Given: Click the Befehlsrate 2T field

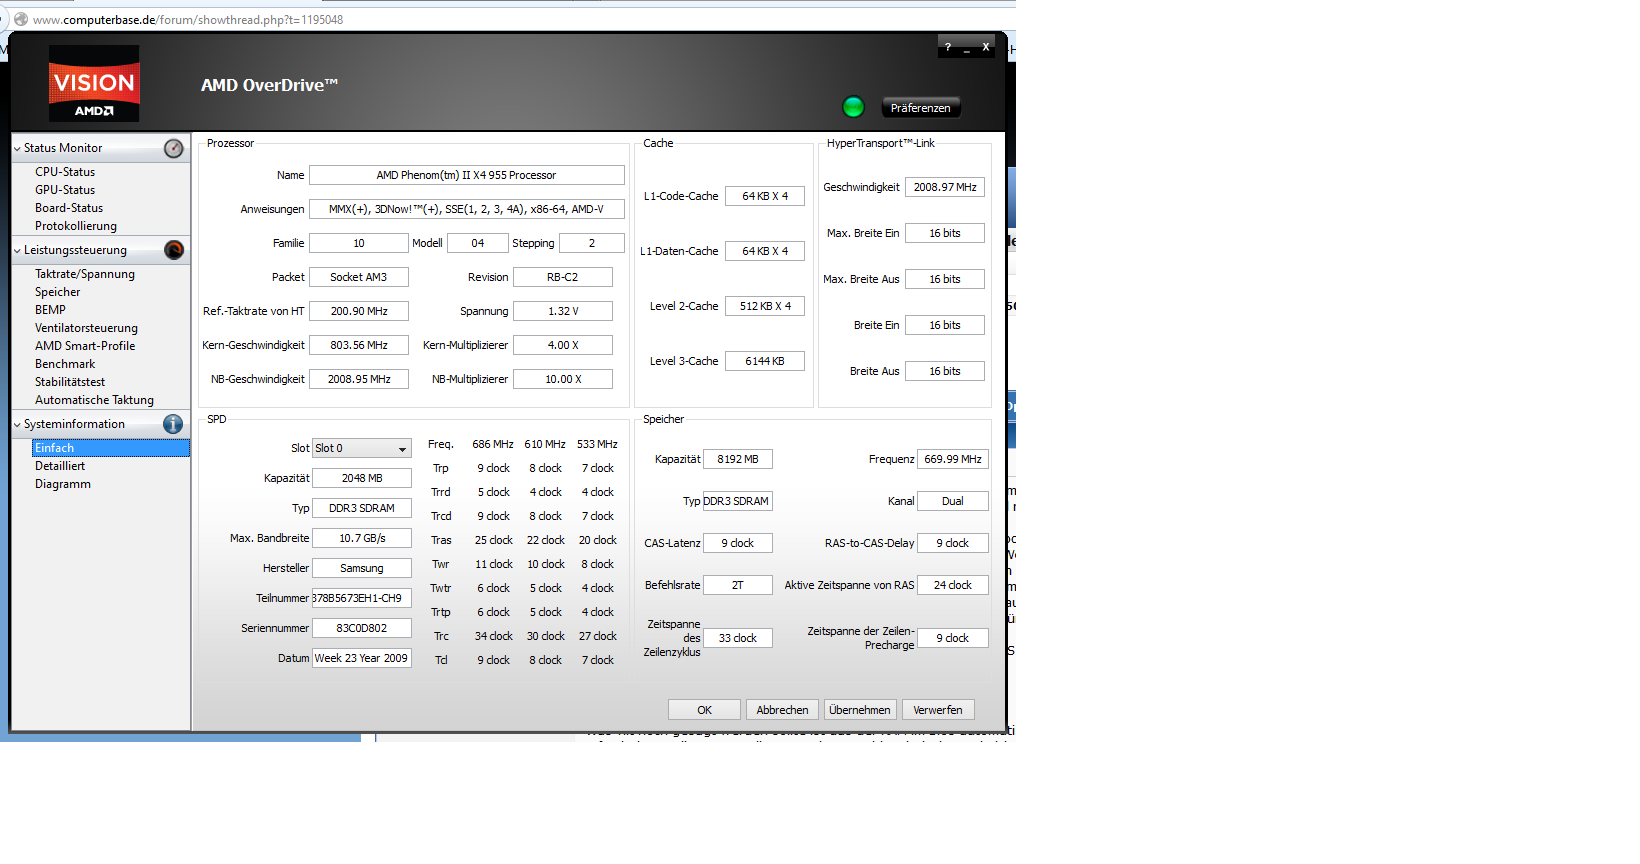Looking at the screenshot, I should 738,585.
